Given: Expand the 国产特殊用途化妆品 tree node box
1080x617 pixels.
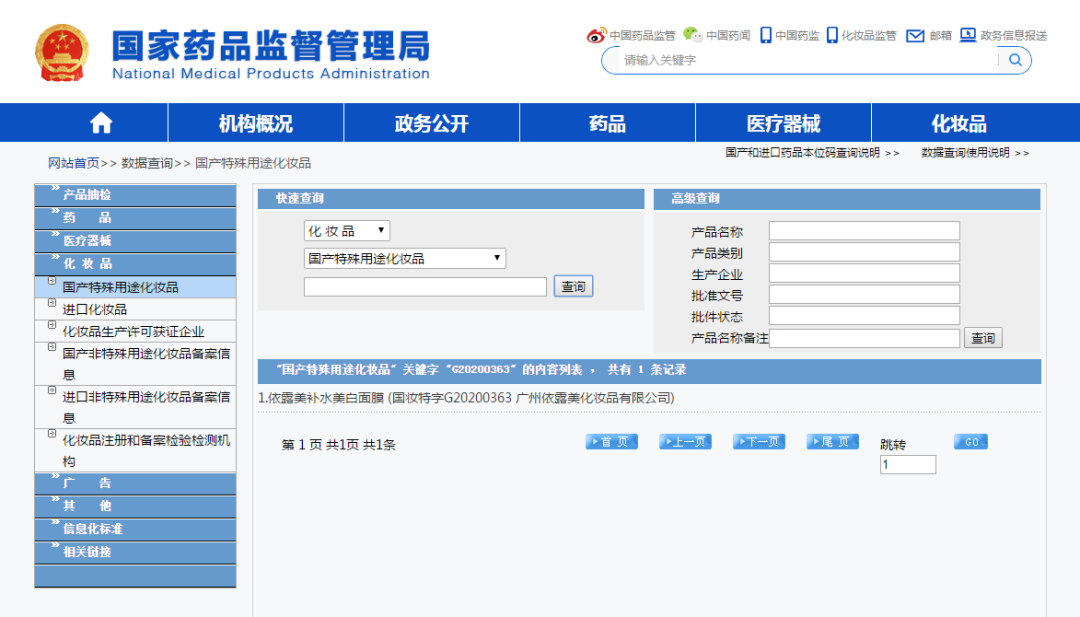Looking at the screenshot, I should (52, 282).
